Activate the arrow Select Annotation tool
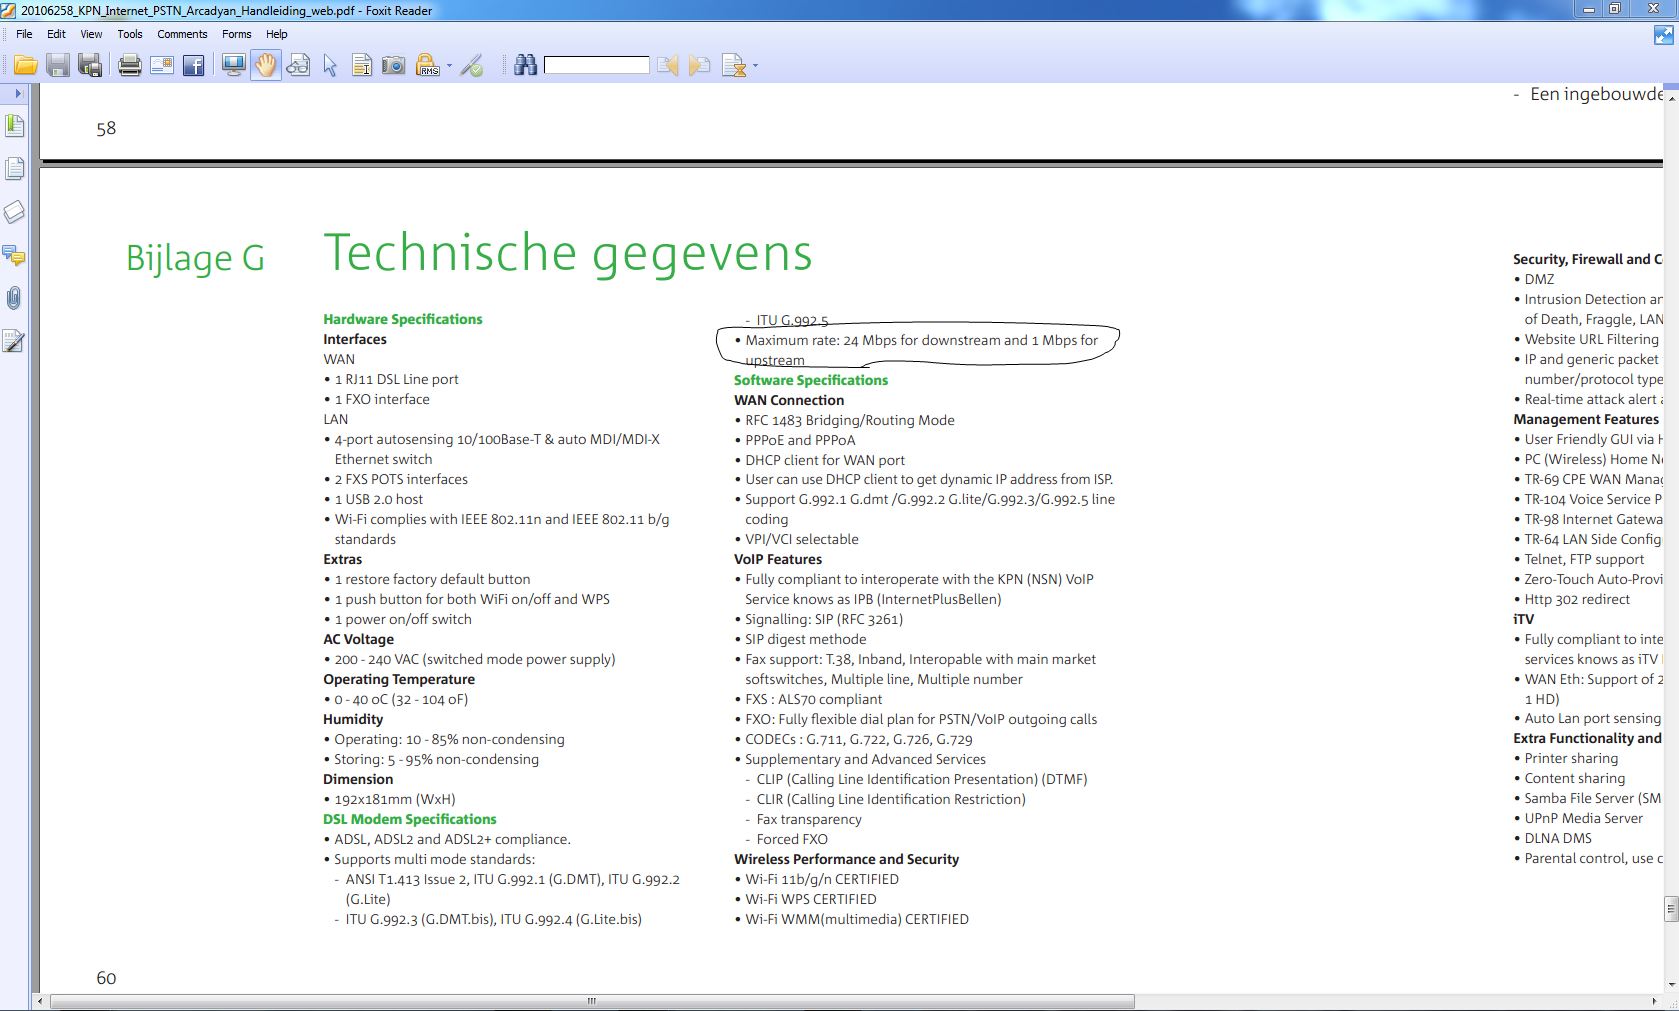1679x1011 pixels. point(330,66)
